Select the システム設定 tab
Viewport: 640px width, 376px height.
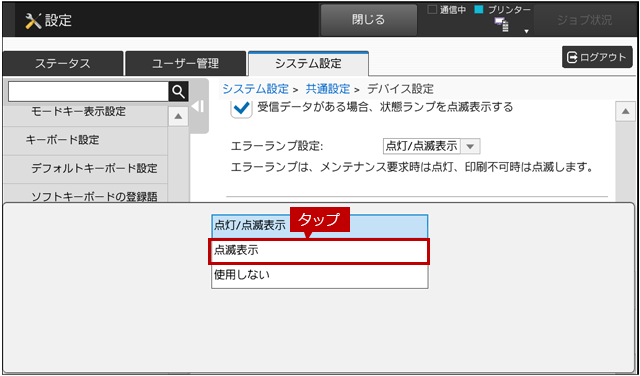pos(308,64)
